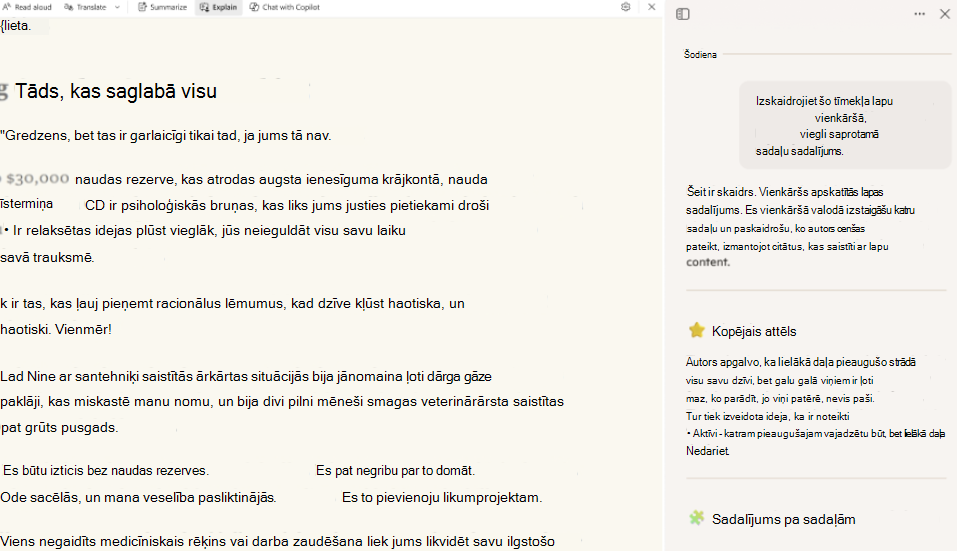Click the Translate button
Image resolution: width=957 pixels, height=551 pixels.
coord(85,7)
